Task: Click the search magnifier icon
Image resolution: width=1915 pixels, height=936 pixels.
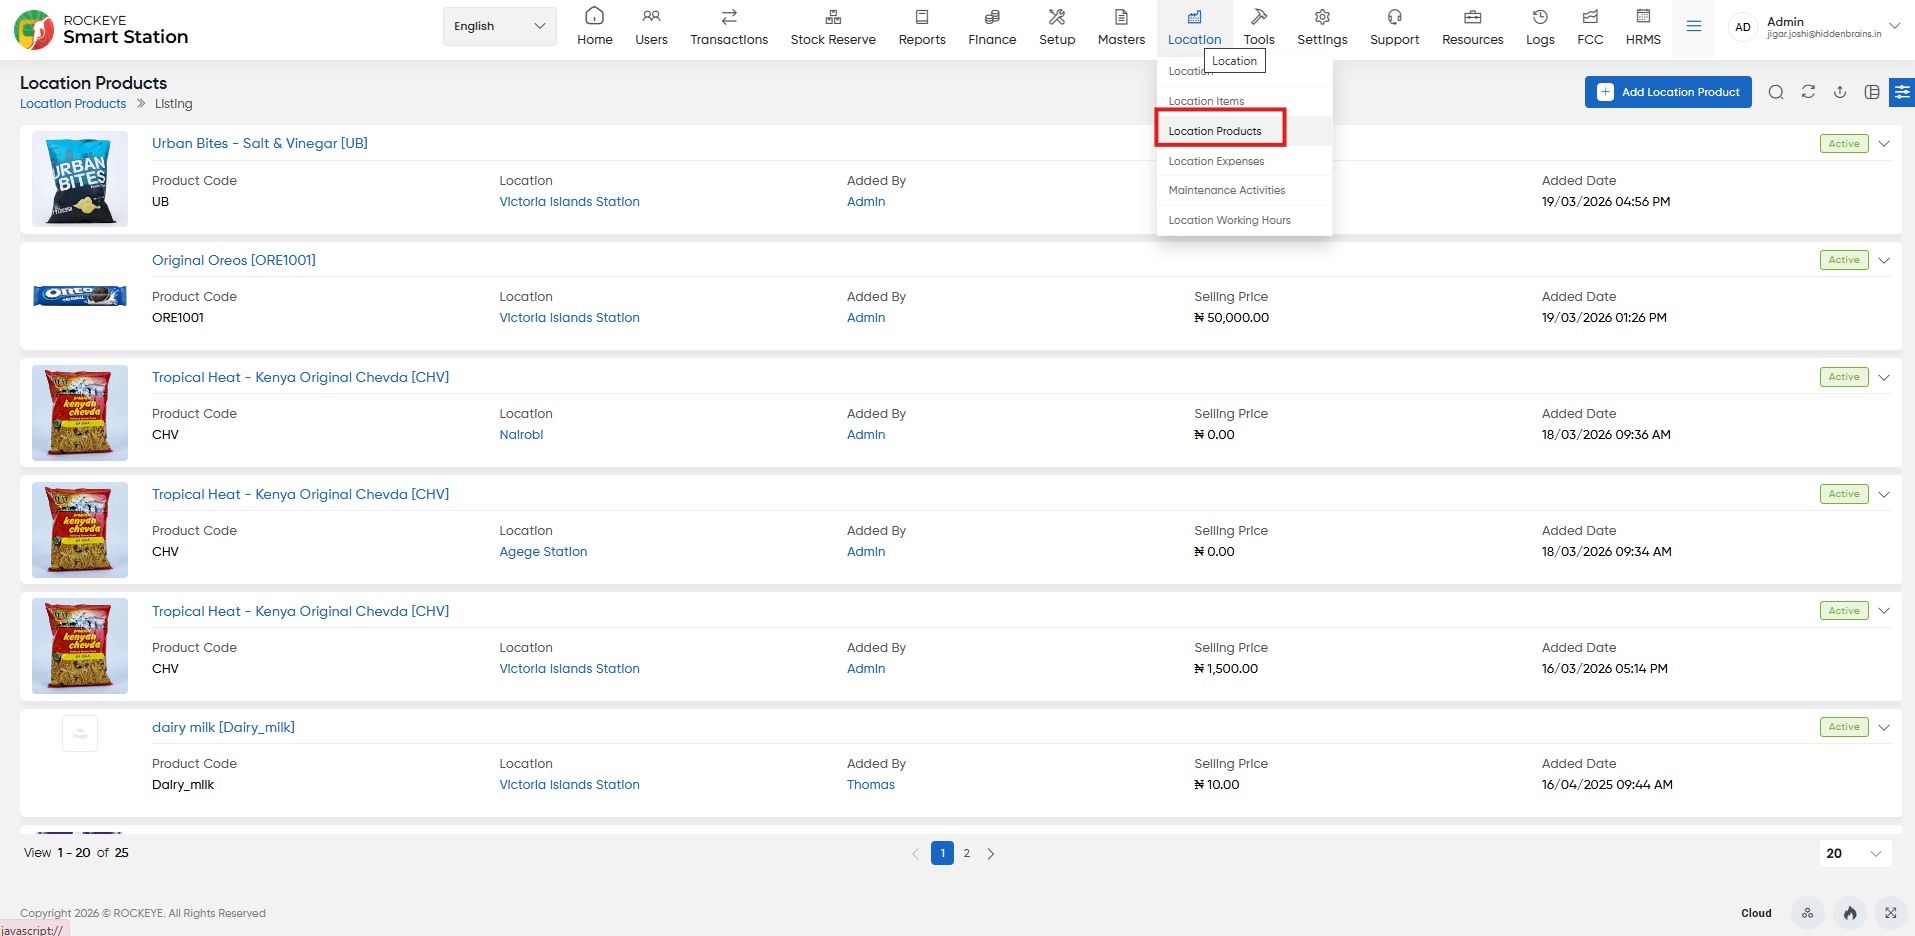Action: coord(1776,92)
